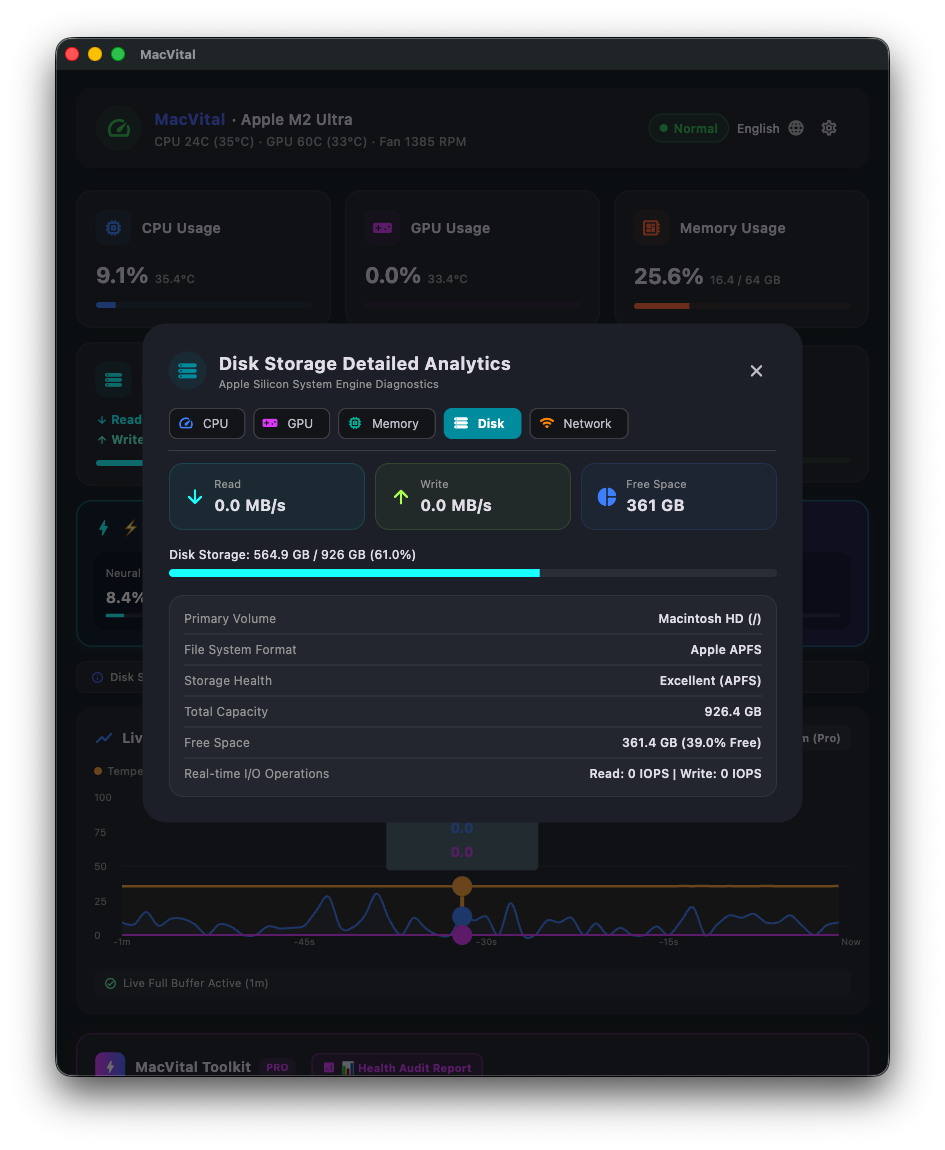Close the Disk Storage Detailed Analytics dialog
The height and width of the screenshot is (1150, 945).
(756, 371)
